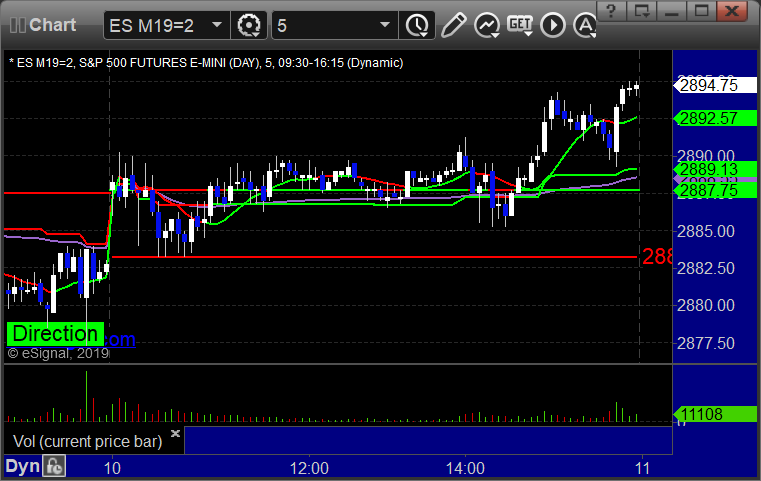Click the green 2887.75 price marker

click(715, 190)
